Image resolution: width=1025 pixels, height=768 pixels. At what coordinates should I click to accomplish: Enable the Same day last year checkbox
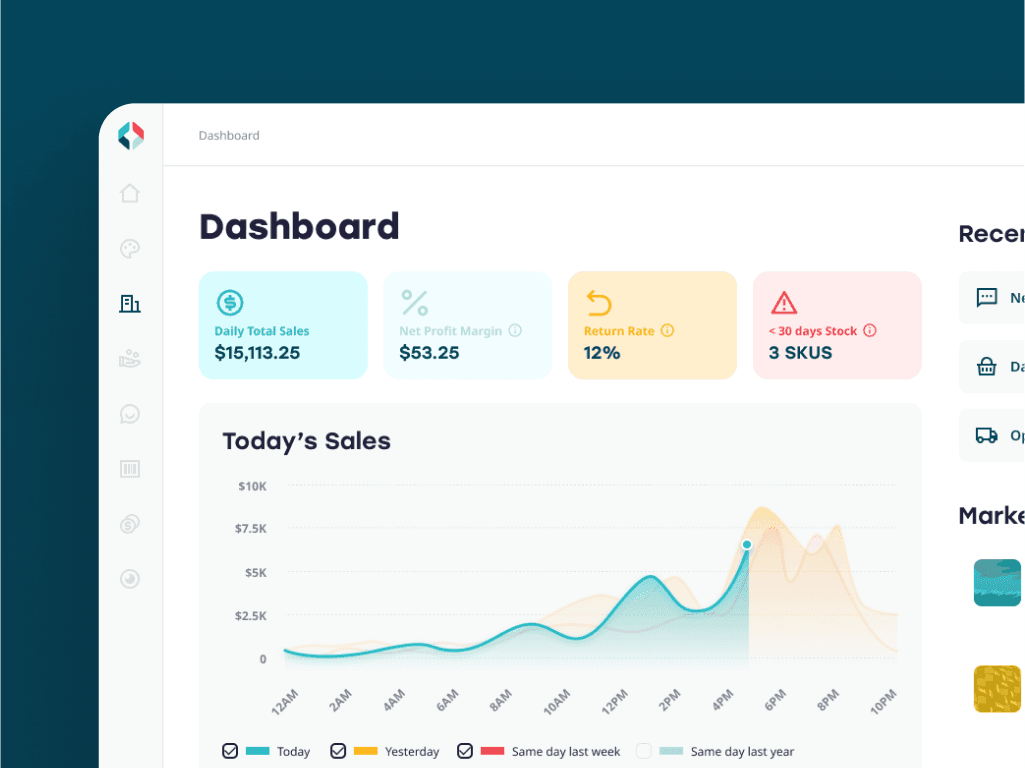pos(644,751)
